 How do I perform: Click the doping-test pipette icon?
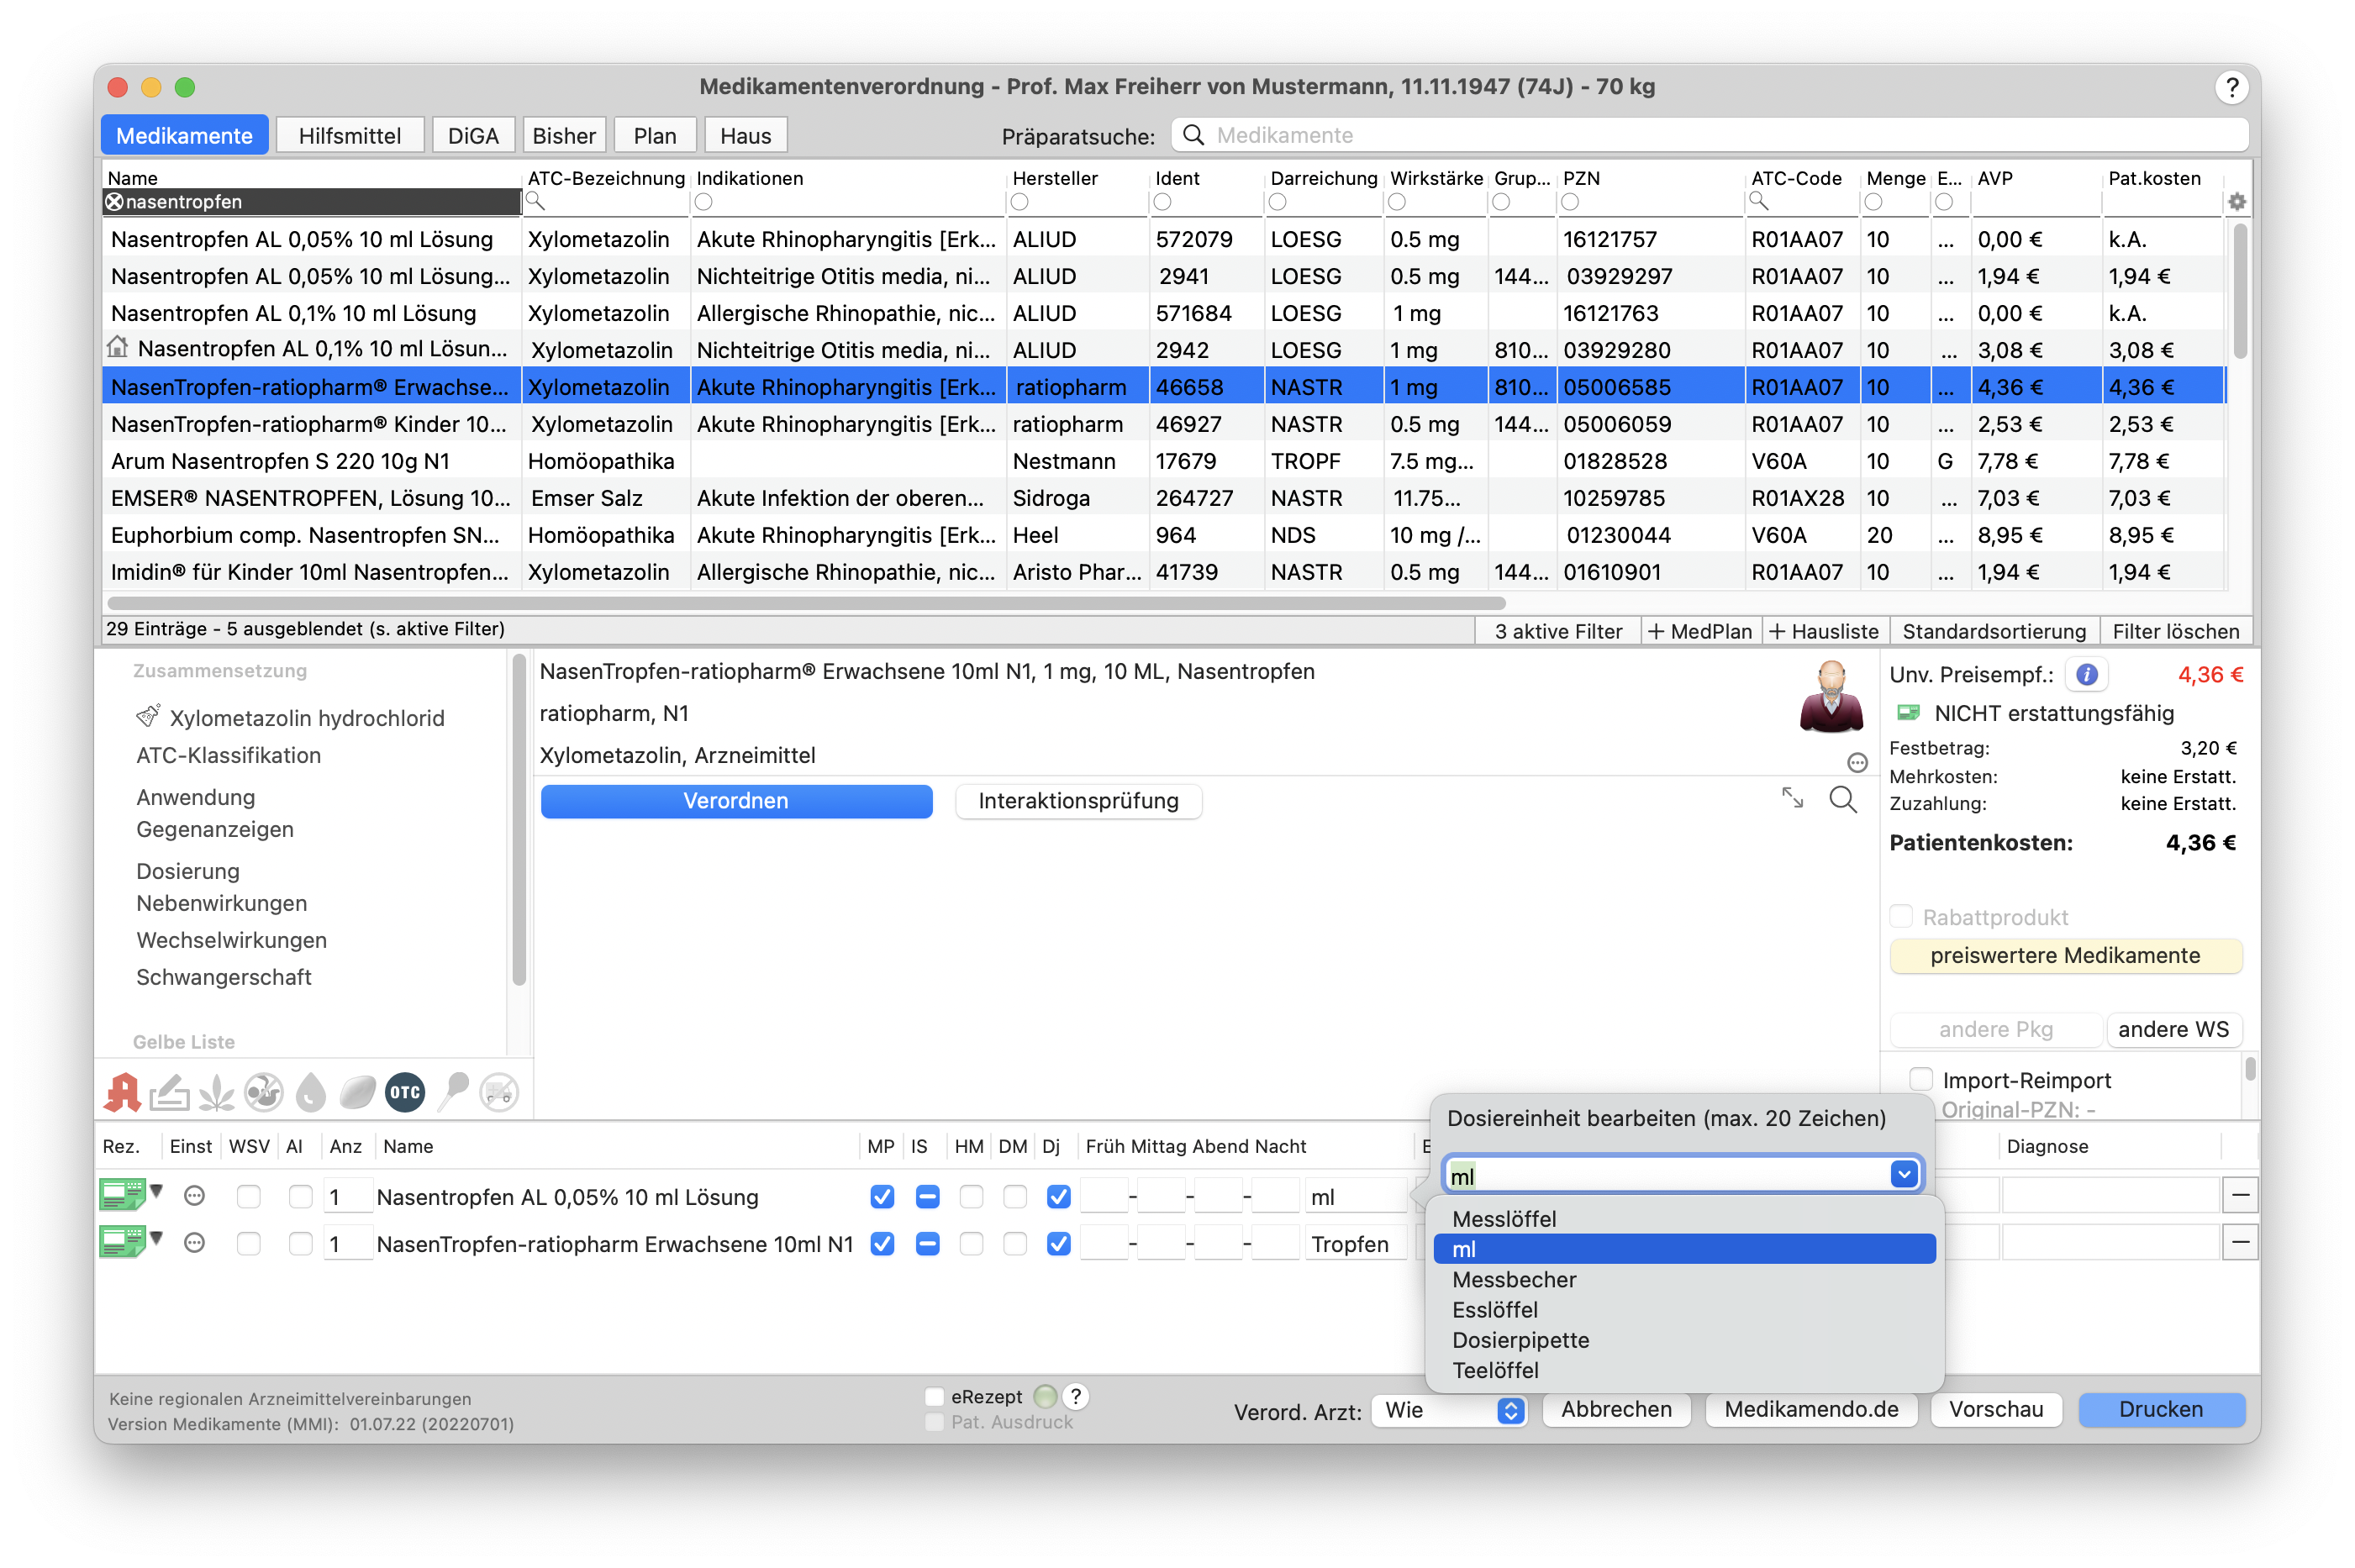click(x=453, y=1092)
